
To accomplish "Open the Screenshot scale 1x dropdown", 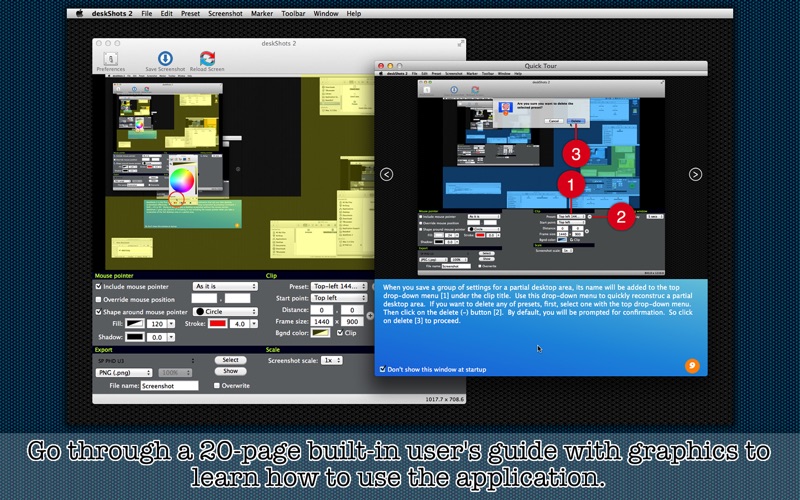I will pyautogui.click(x=332, y=360).
